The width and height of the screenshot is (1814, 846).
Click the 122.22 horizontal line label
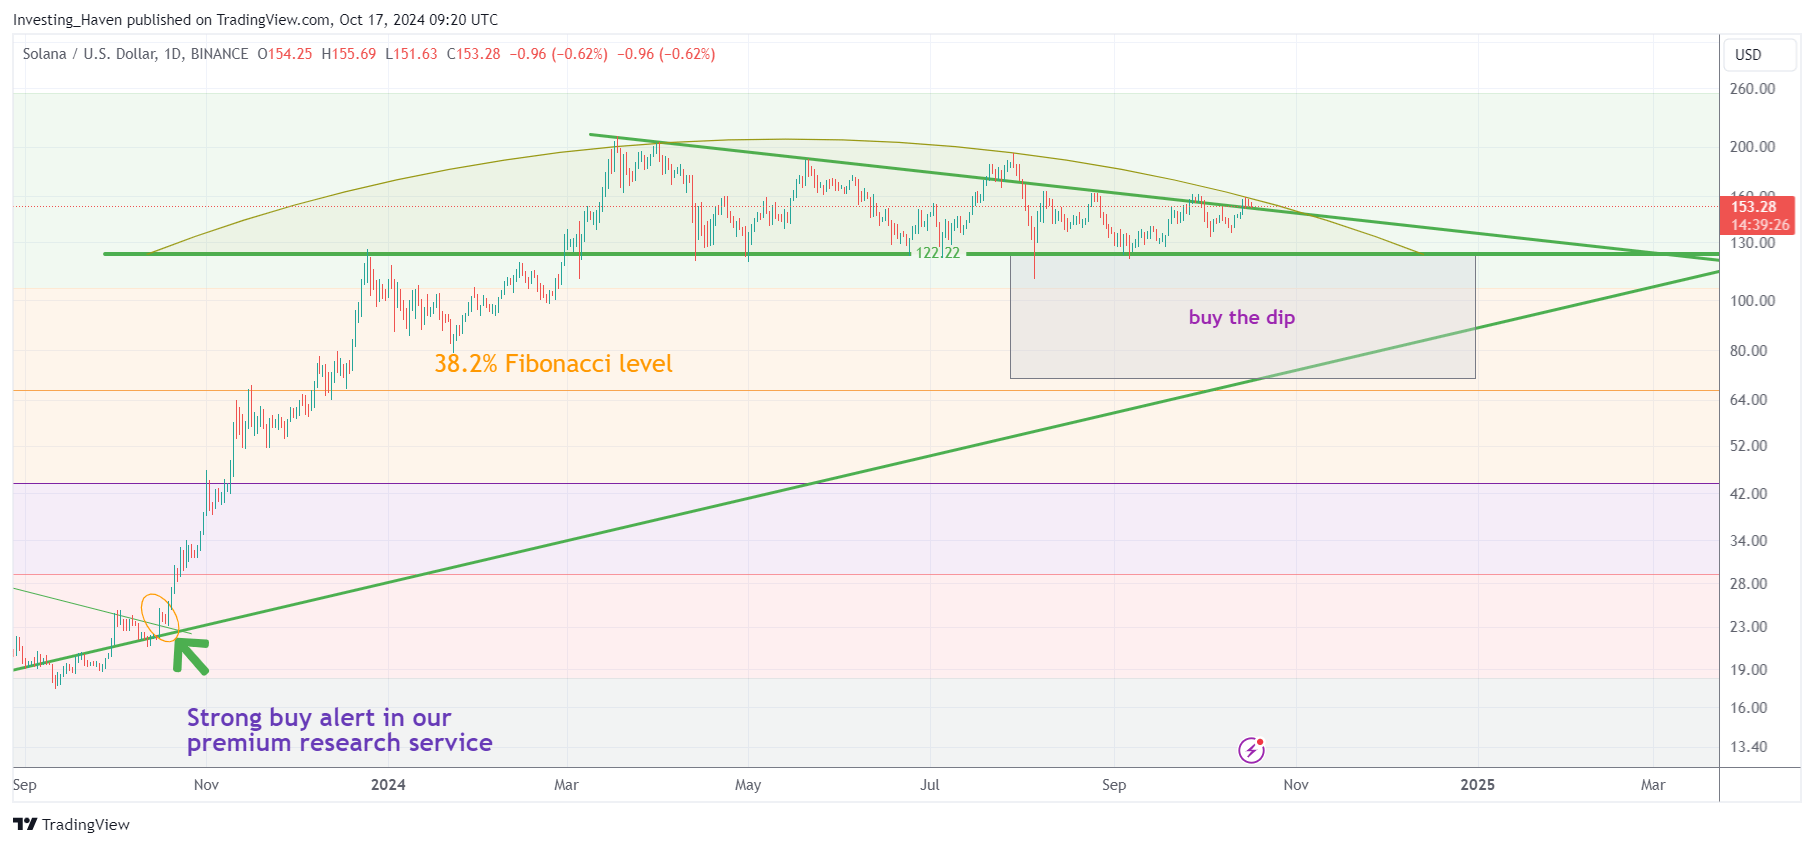938,253
